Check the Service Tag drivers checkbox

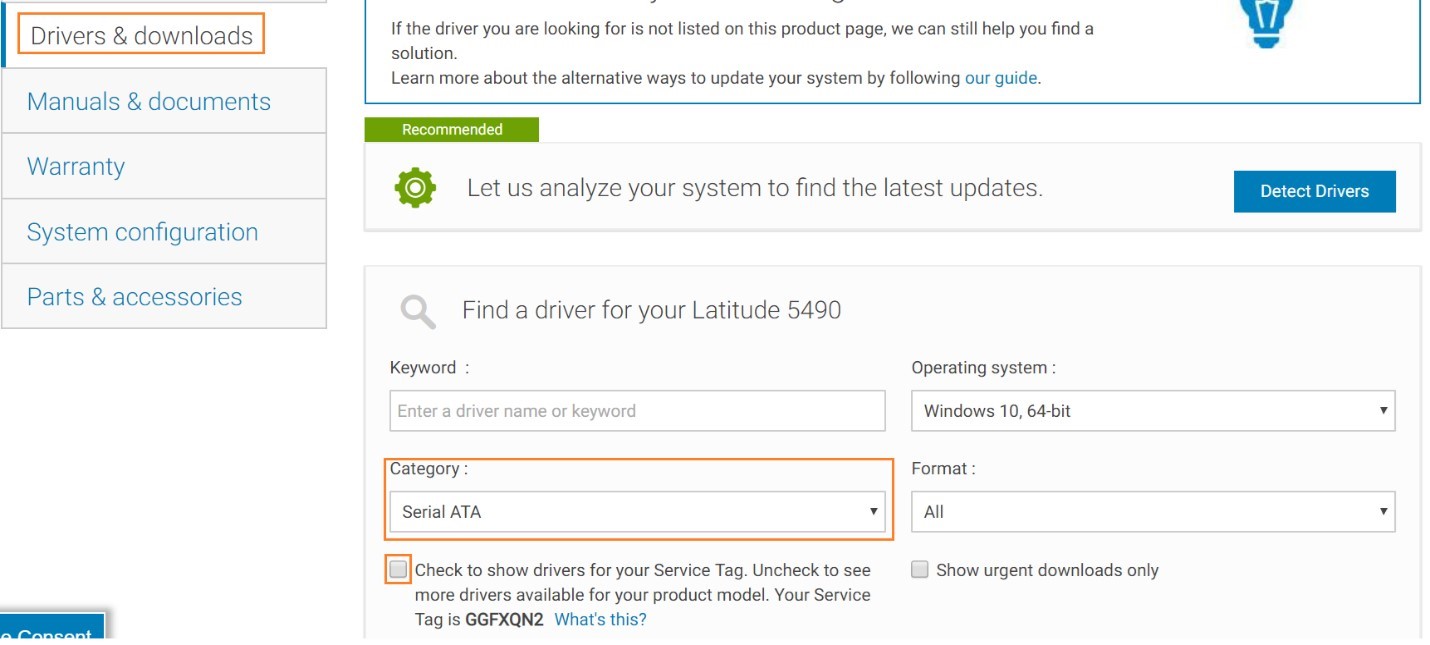pos(398,570)
